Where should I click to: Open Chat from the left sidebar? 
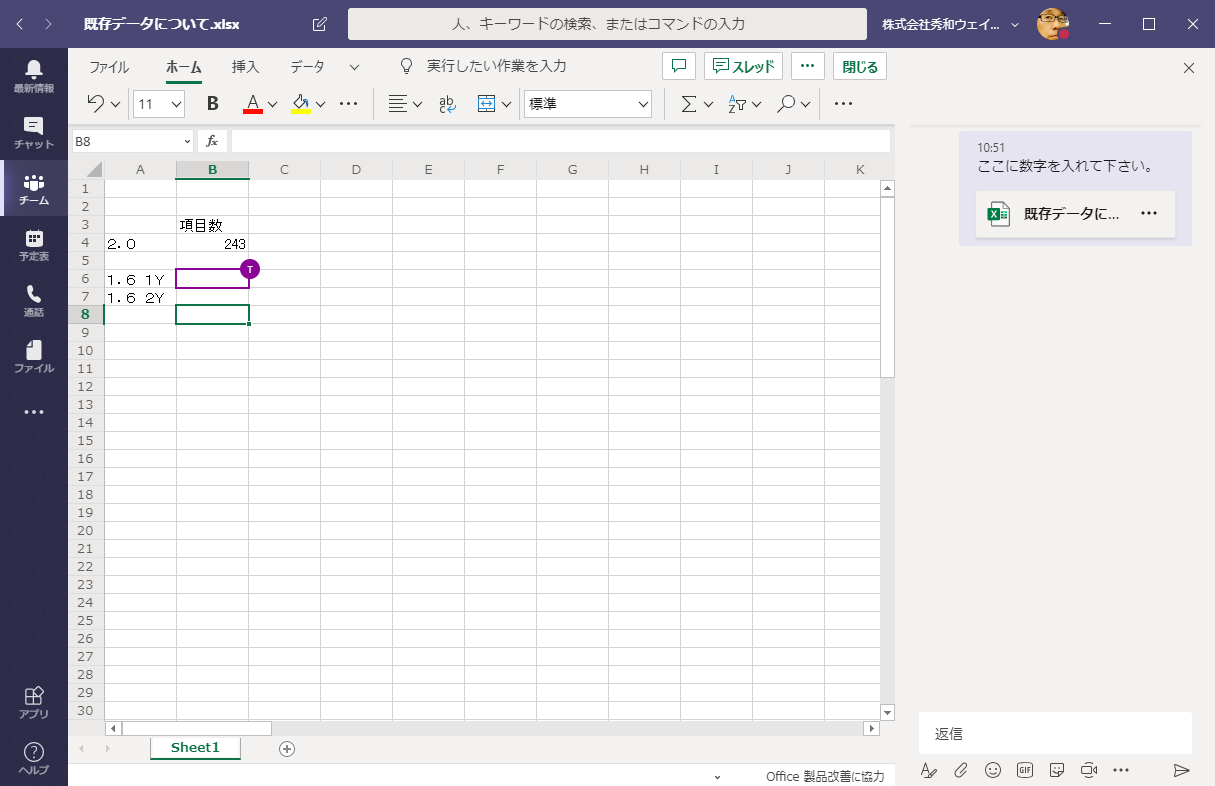tap(34, 133)
